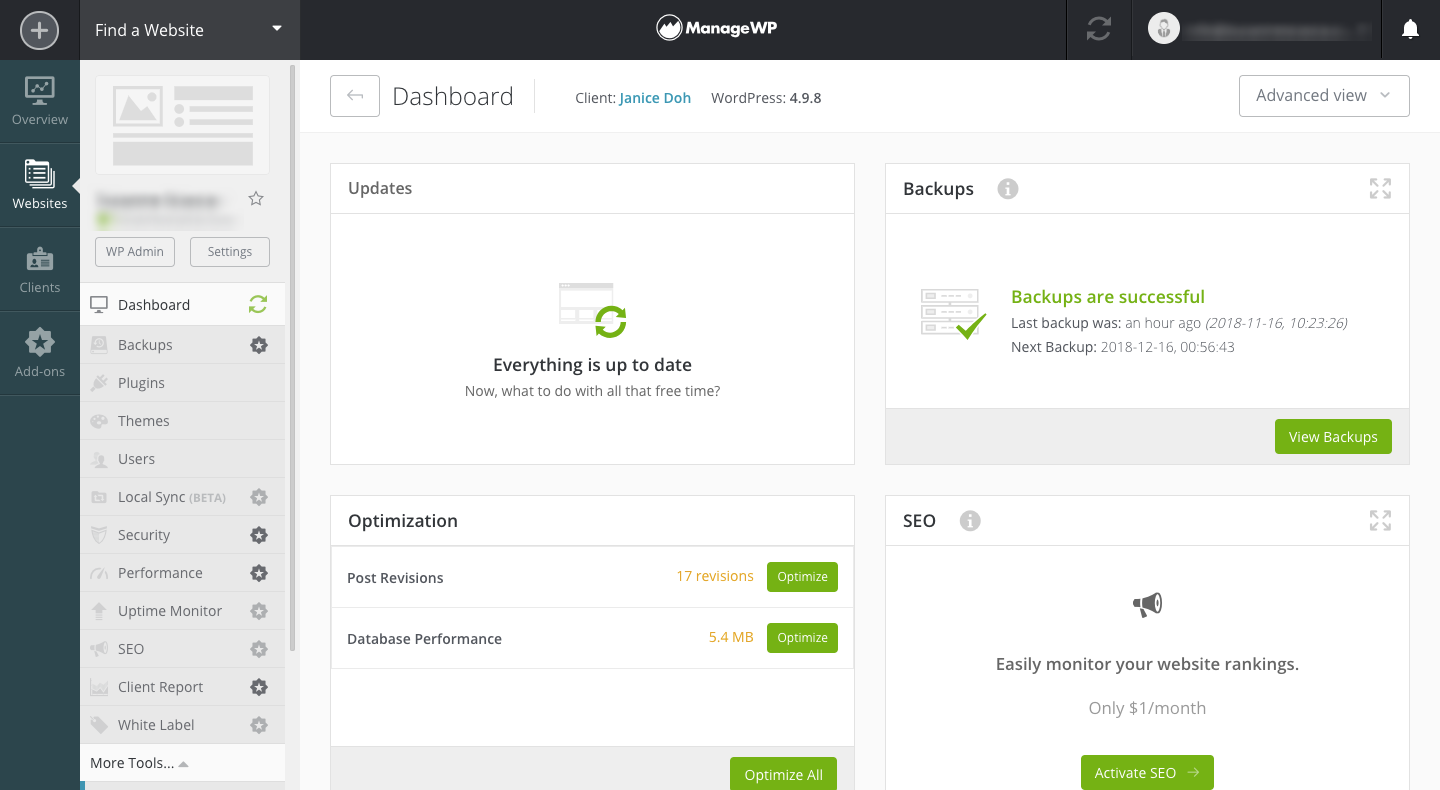Open the notifications bell
This screenshot has height=790, width=1440.
1410,30
